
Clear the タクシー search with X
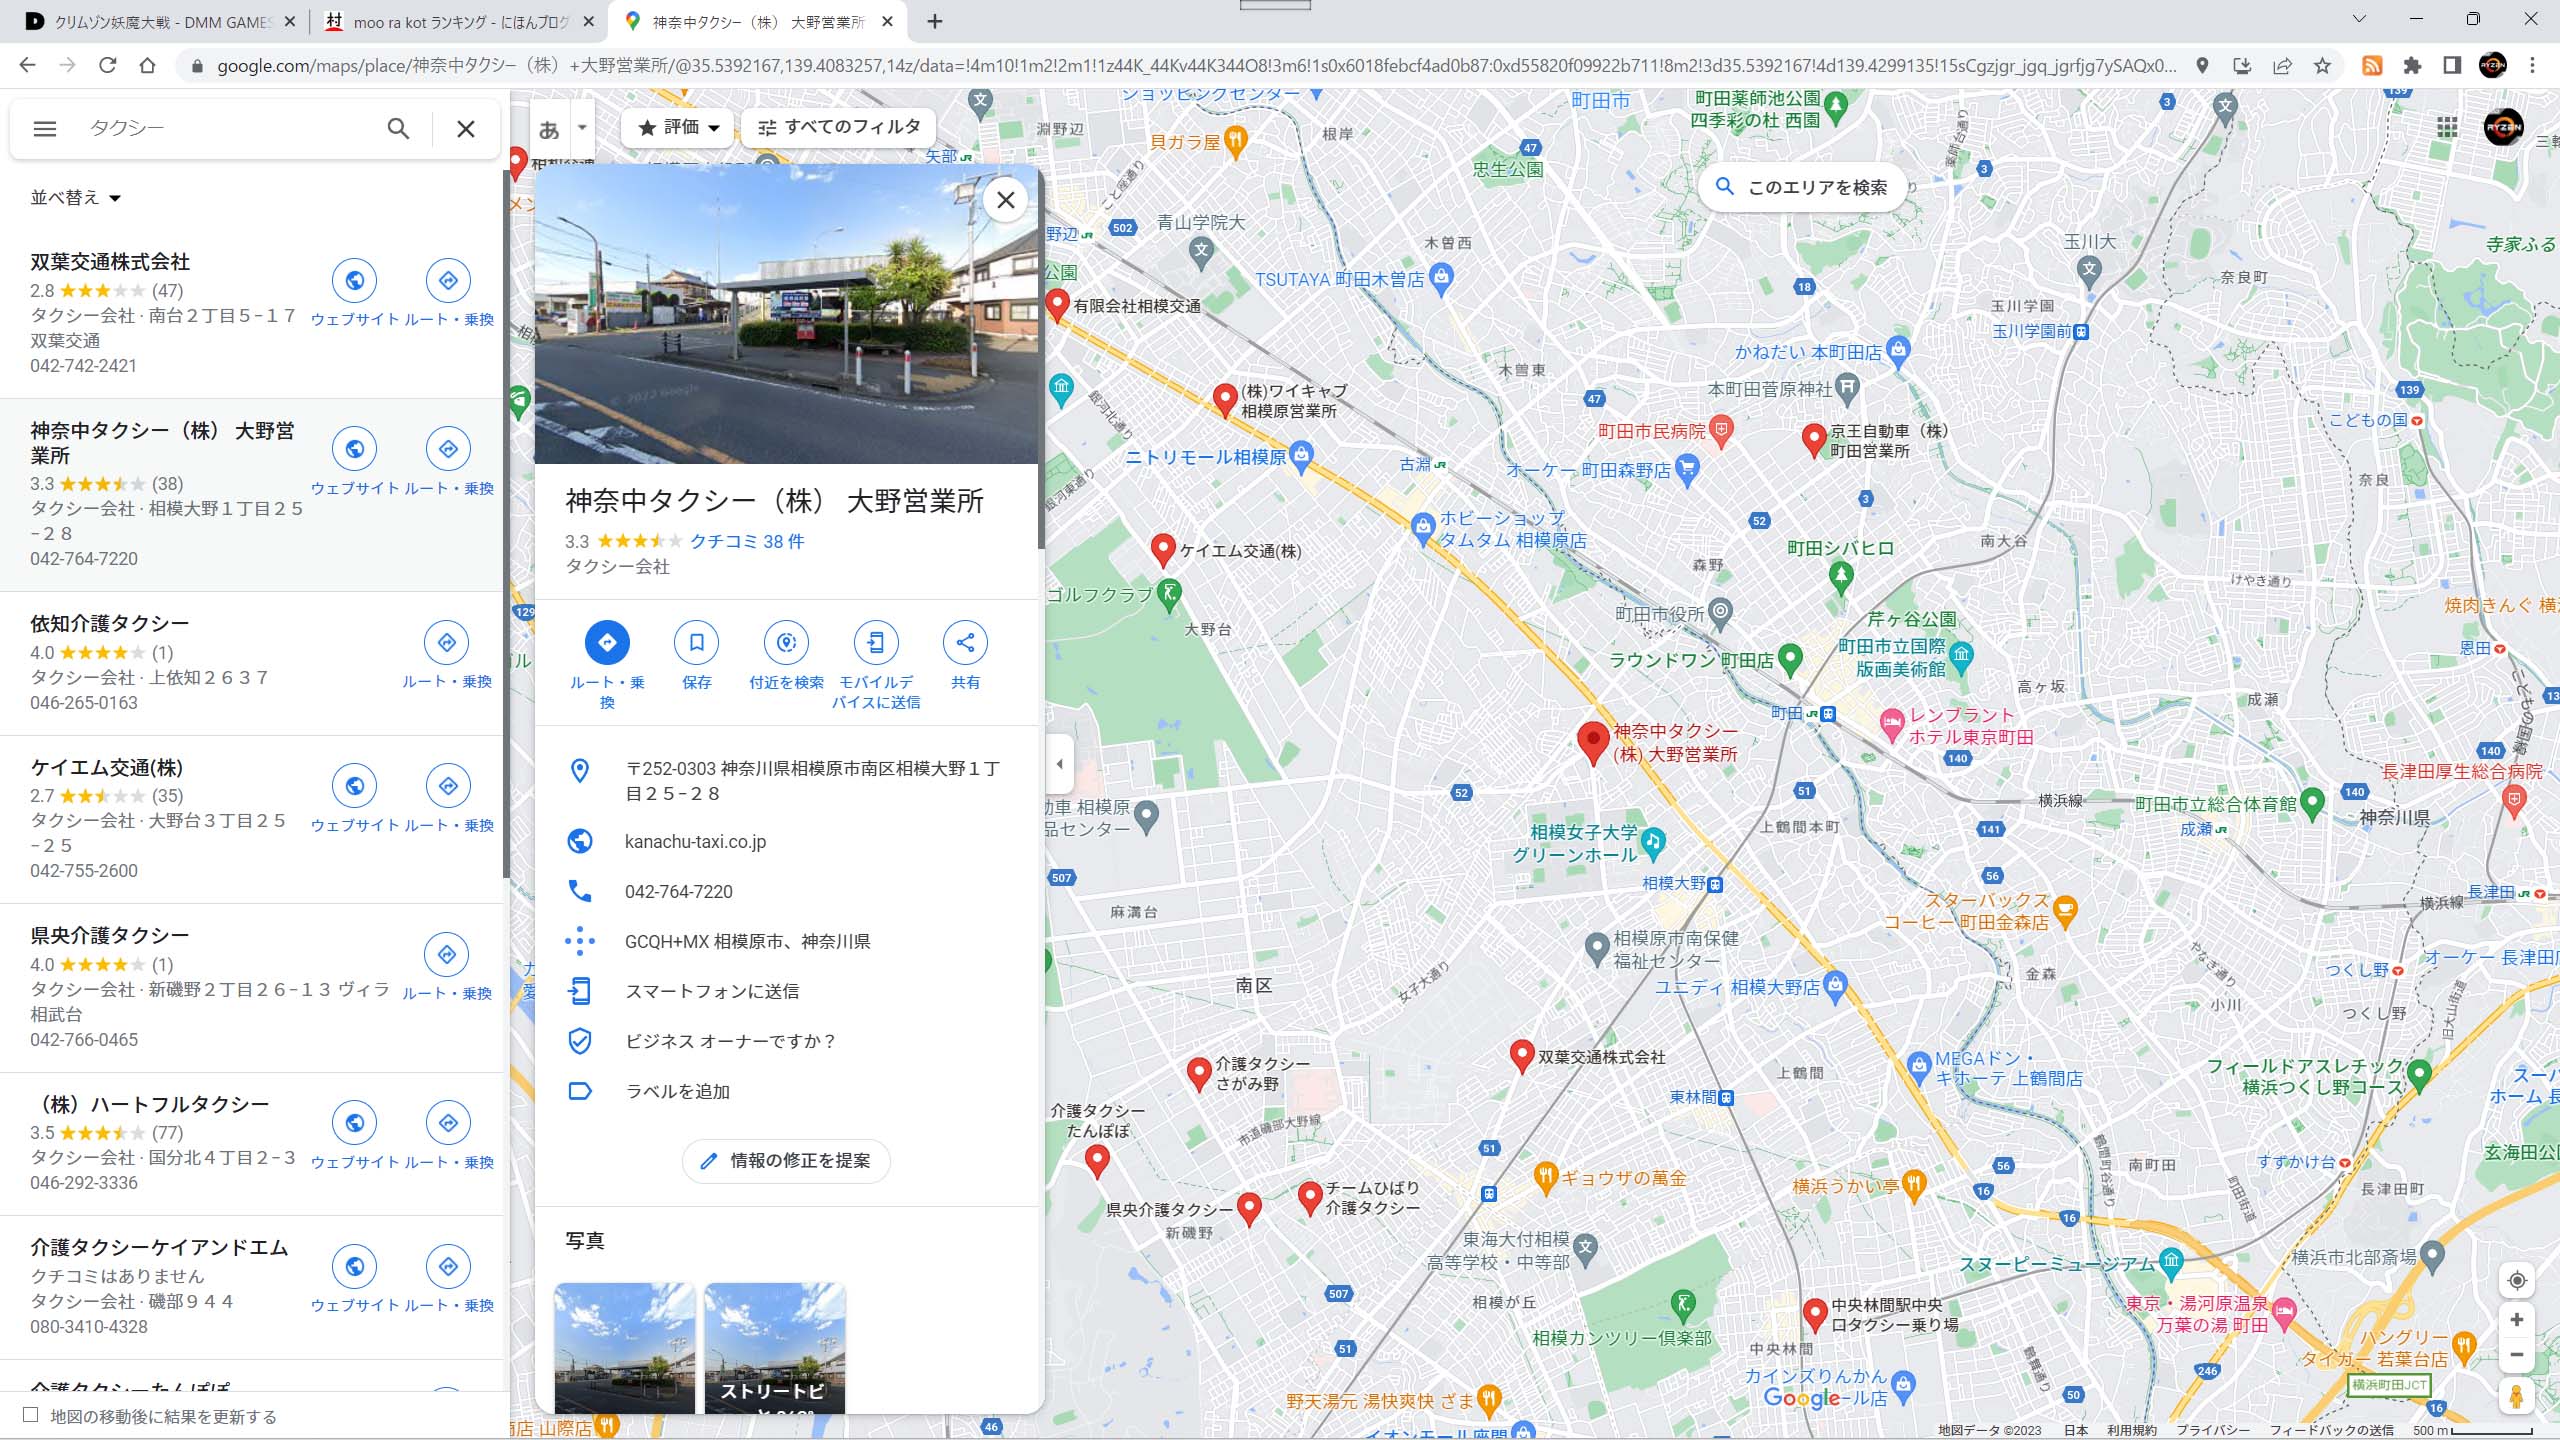point(466,129)
